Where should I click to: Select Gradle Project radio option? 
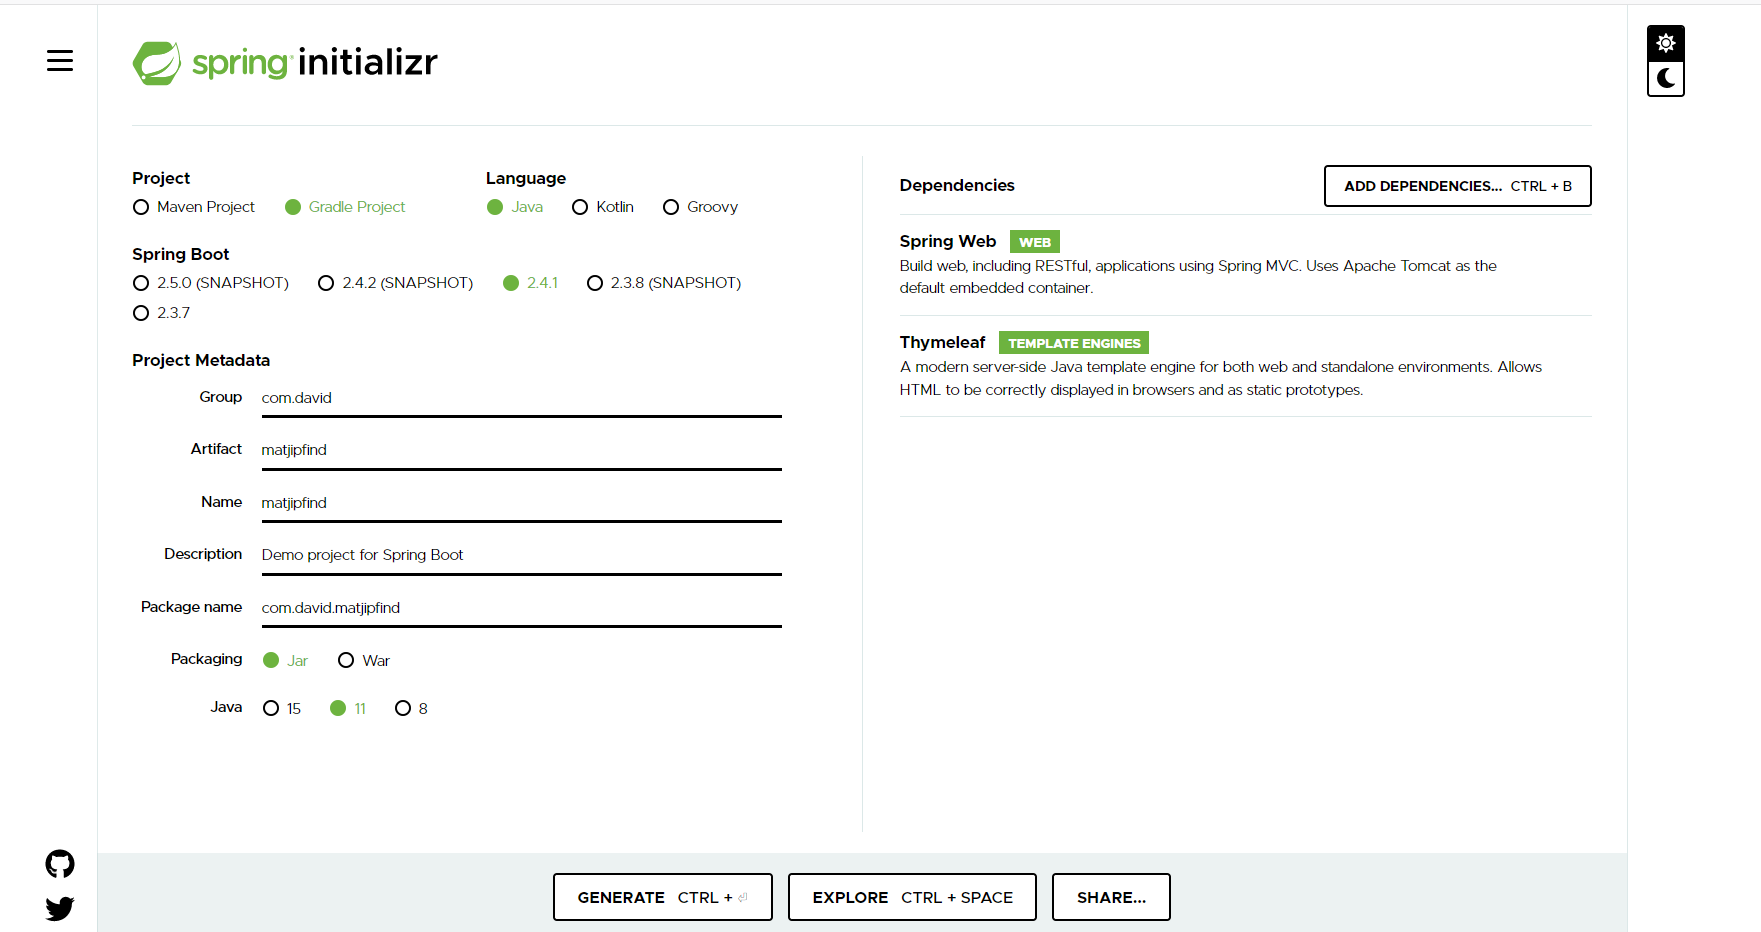[x=345, y=207]
